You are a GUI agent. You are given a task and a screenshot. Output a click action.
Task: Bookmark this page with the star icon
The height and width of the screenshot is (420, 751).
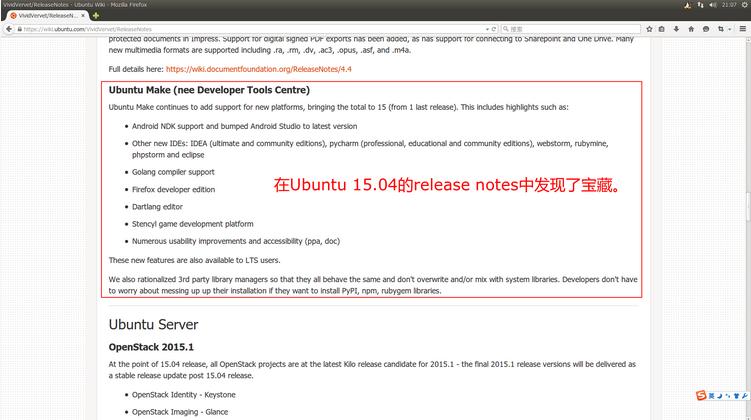pyautogui.click(x=649, y=29)
